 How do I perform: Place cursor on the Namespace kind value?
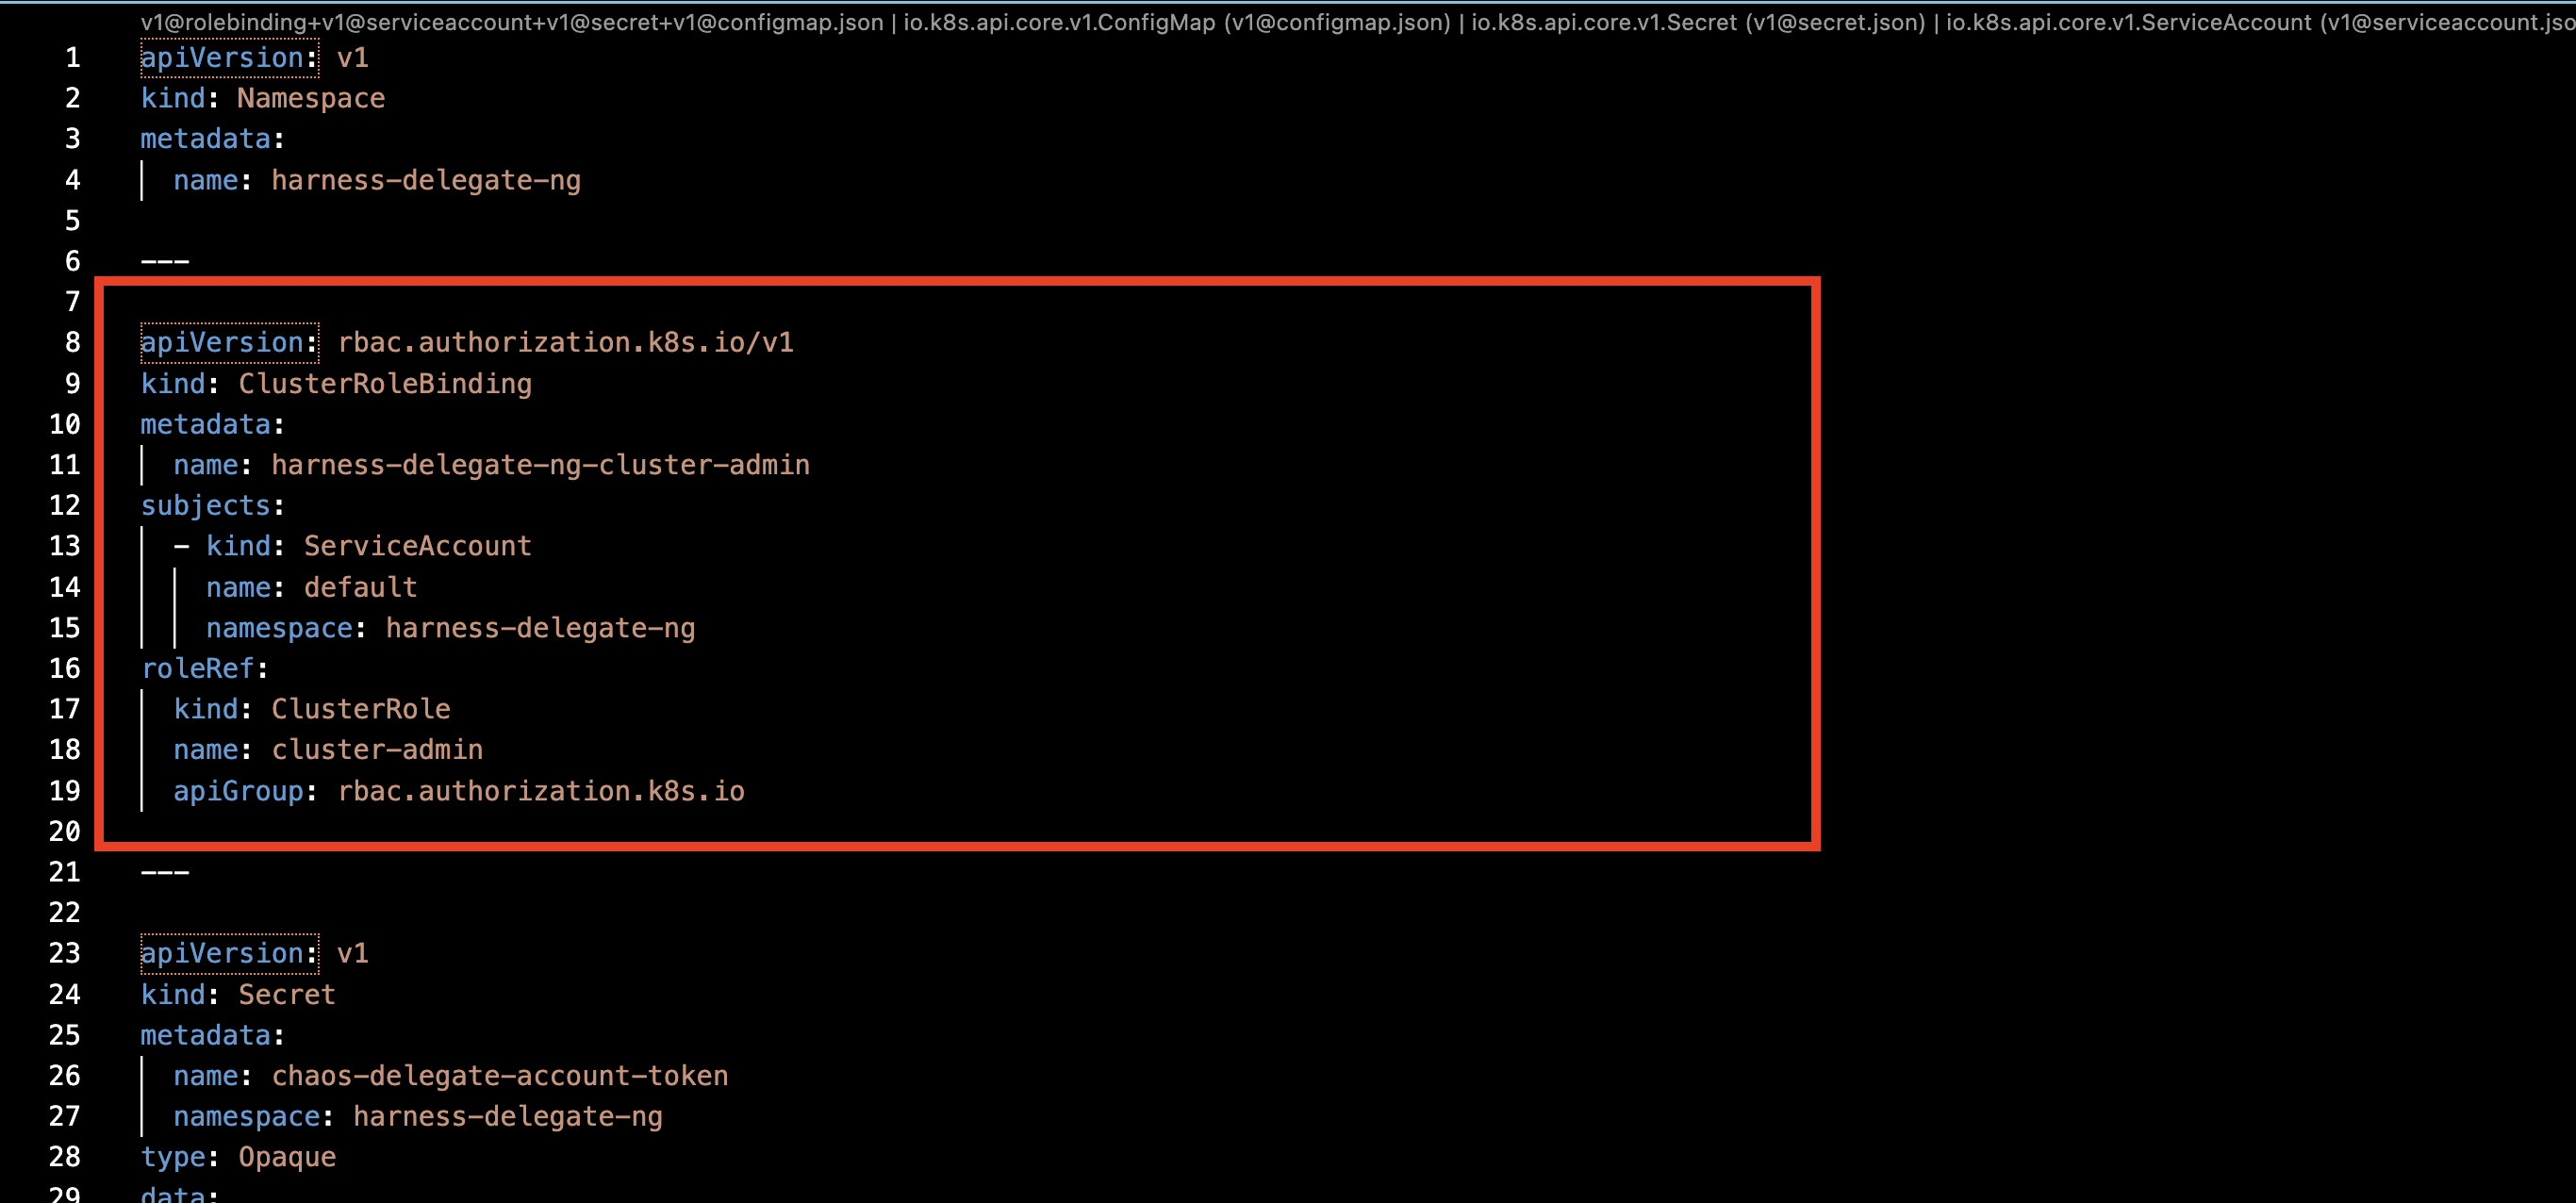pyautogui.click(x=310, y=98)
